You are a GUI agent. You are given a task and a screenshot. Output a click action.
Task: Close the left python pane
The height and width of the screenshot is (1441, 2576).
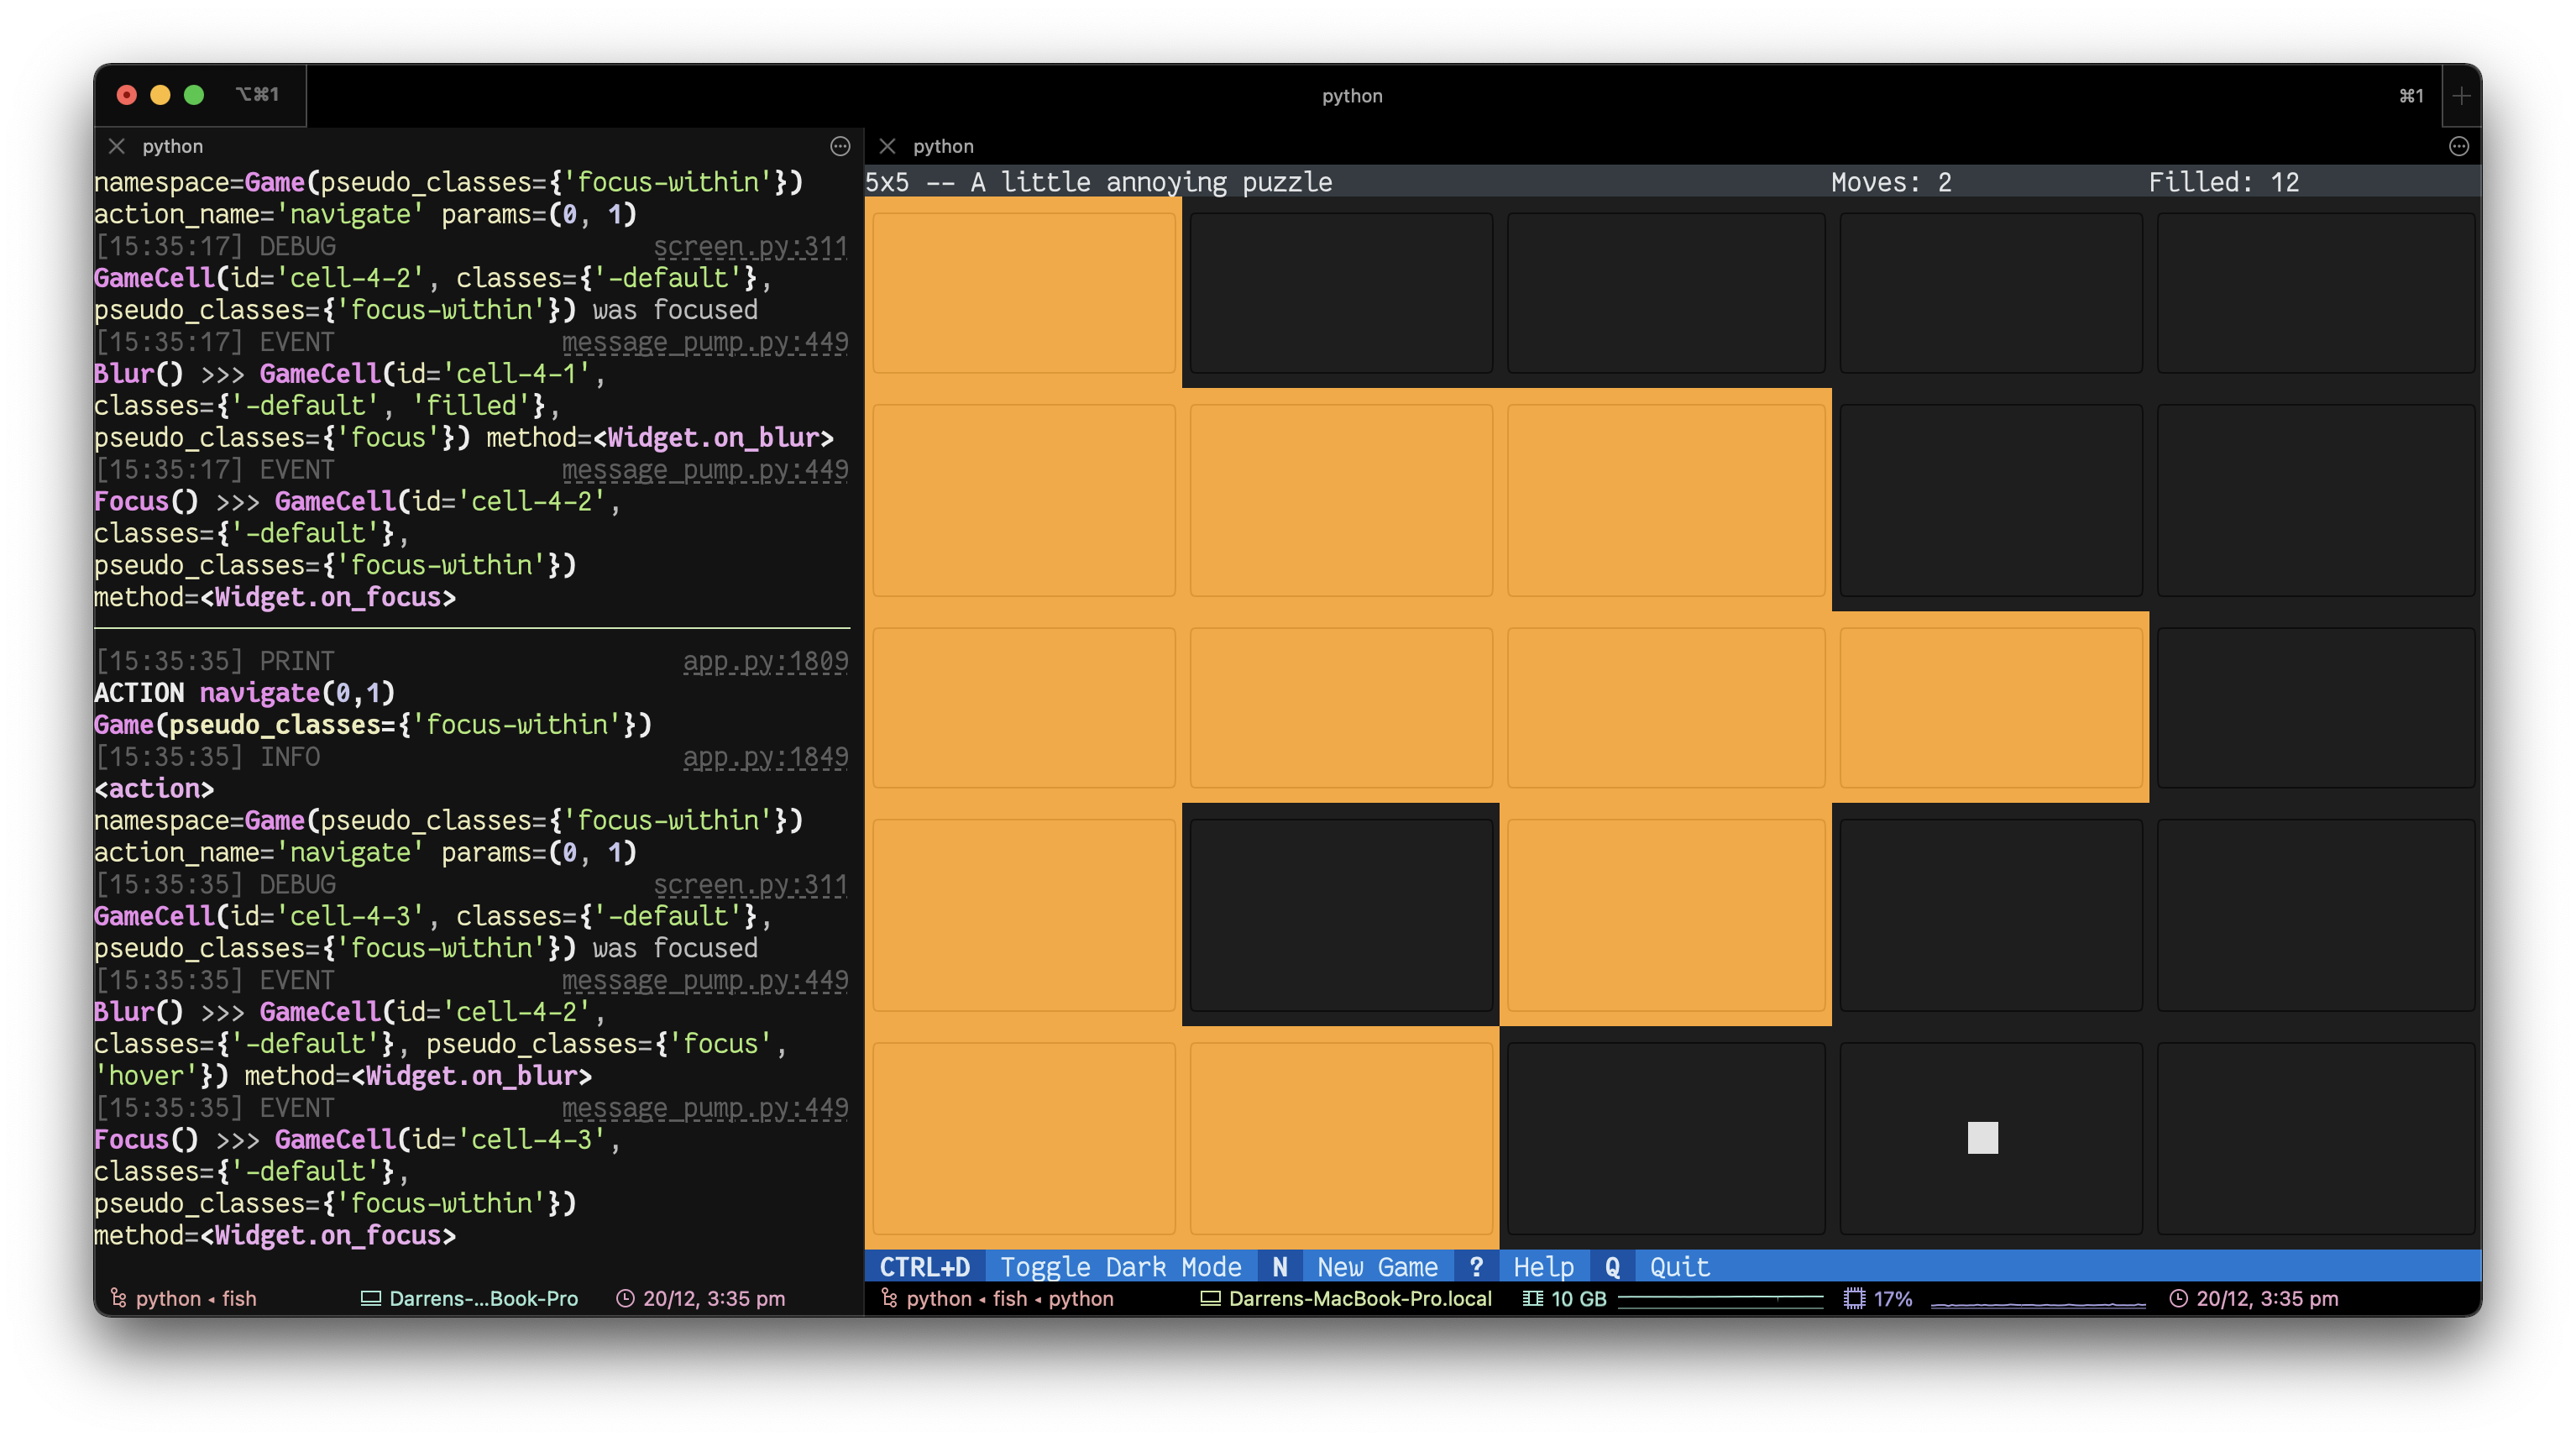pyautogui.click(x=117, y=146)
